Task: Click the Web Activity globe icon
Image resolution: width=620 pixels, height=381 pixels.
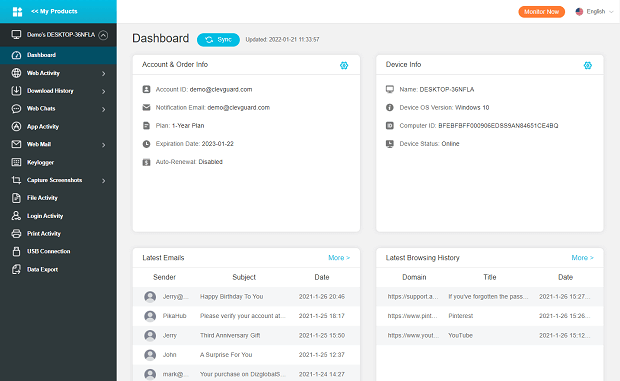Action: (16, 73)
